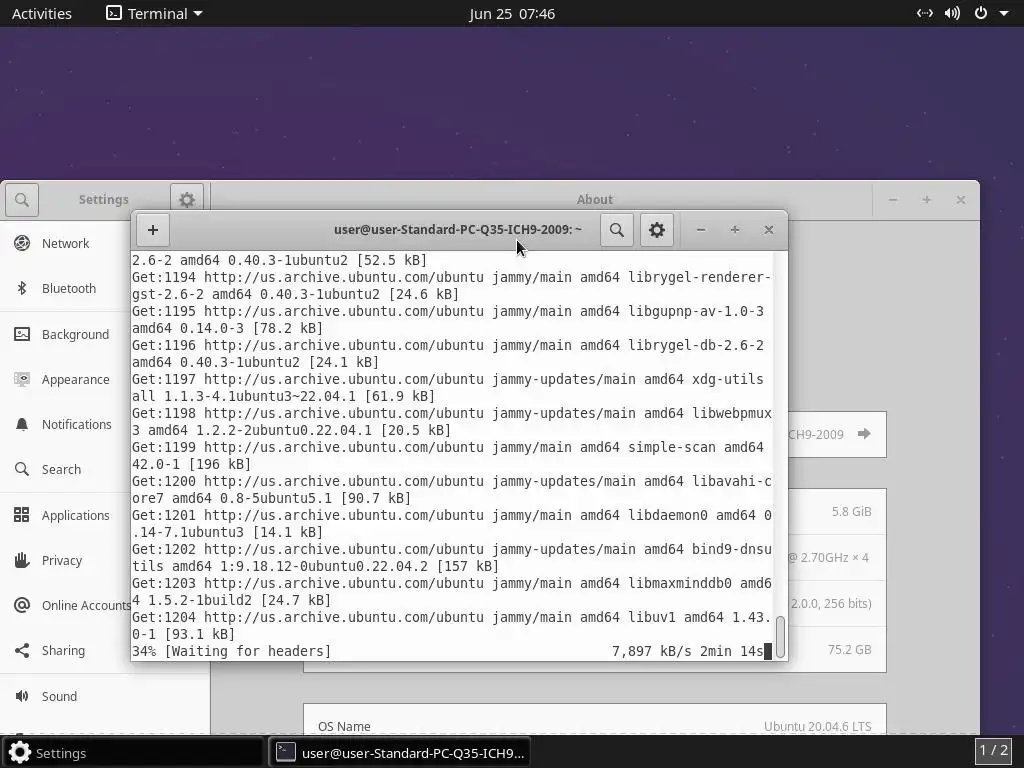Click the Terminal window title text
This screenshot has height=768, width=1024.
pyautogui.click(x=458, y=229)
